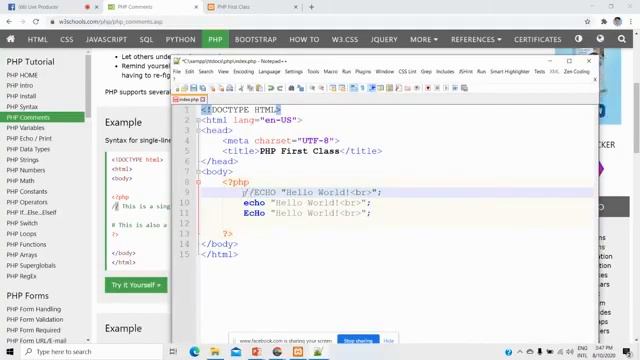The width and height of the screenshot is (640, 360).
Task: Open PHP Echo / Print in the sidebar
Action: tap(29, 138)
